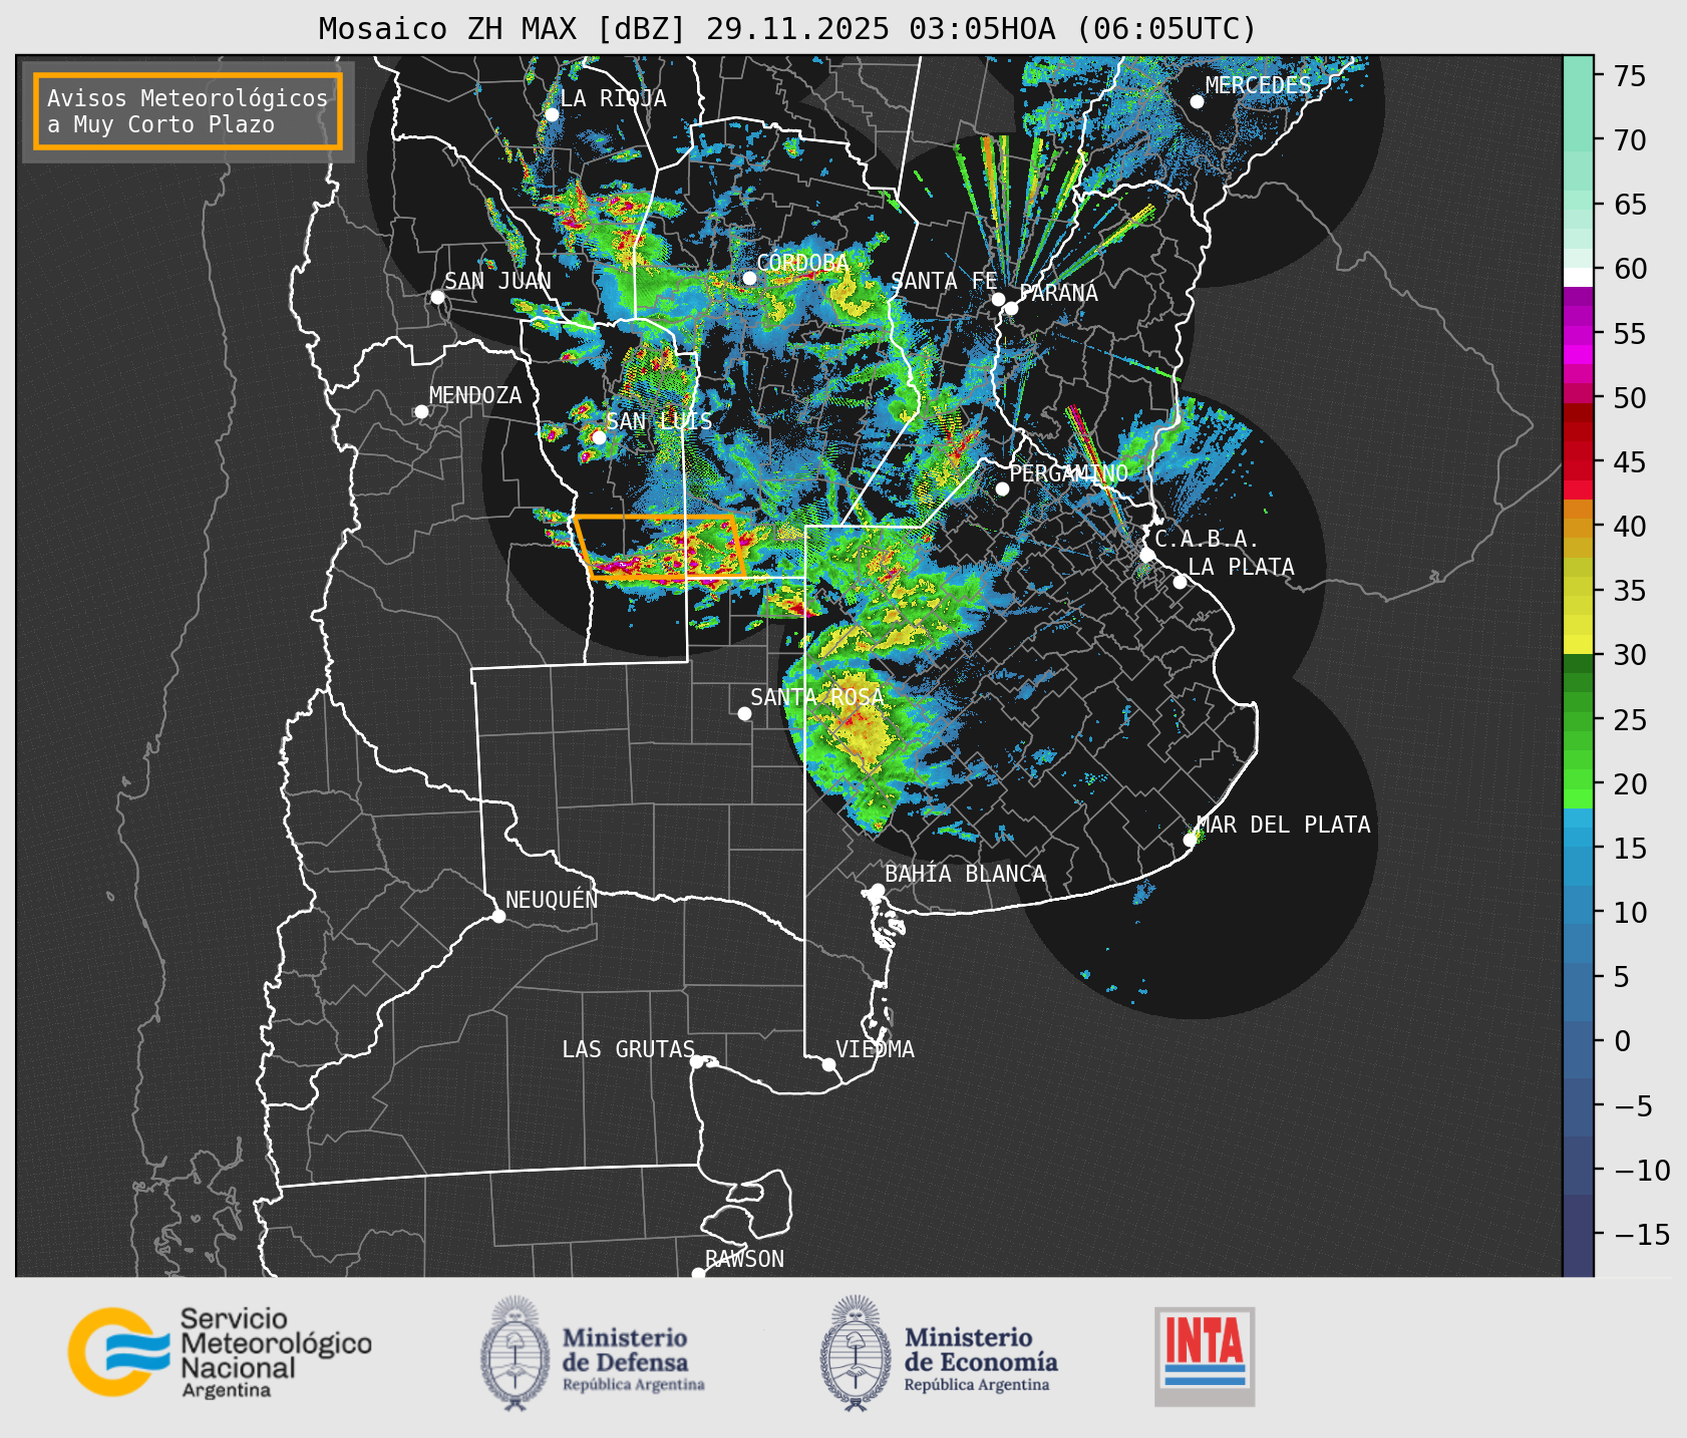Click the LA RIOJA city marker
Screen dimensions: 1687x1438
552,115
